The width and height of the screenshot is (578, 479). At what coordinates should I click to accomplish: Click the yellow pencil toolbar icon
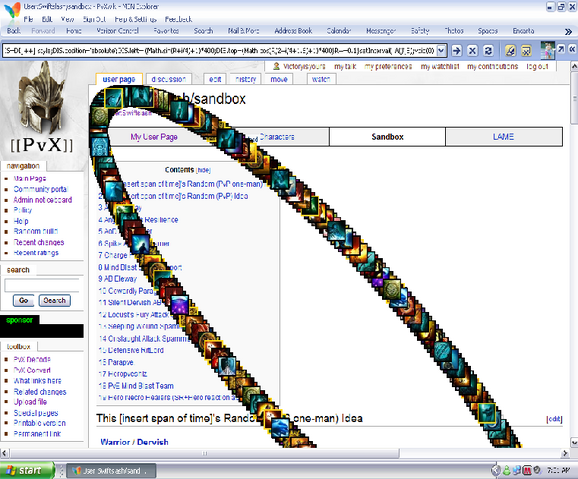(x=510, y=51)
